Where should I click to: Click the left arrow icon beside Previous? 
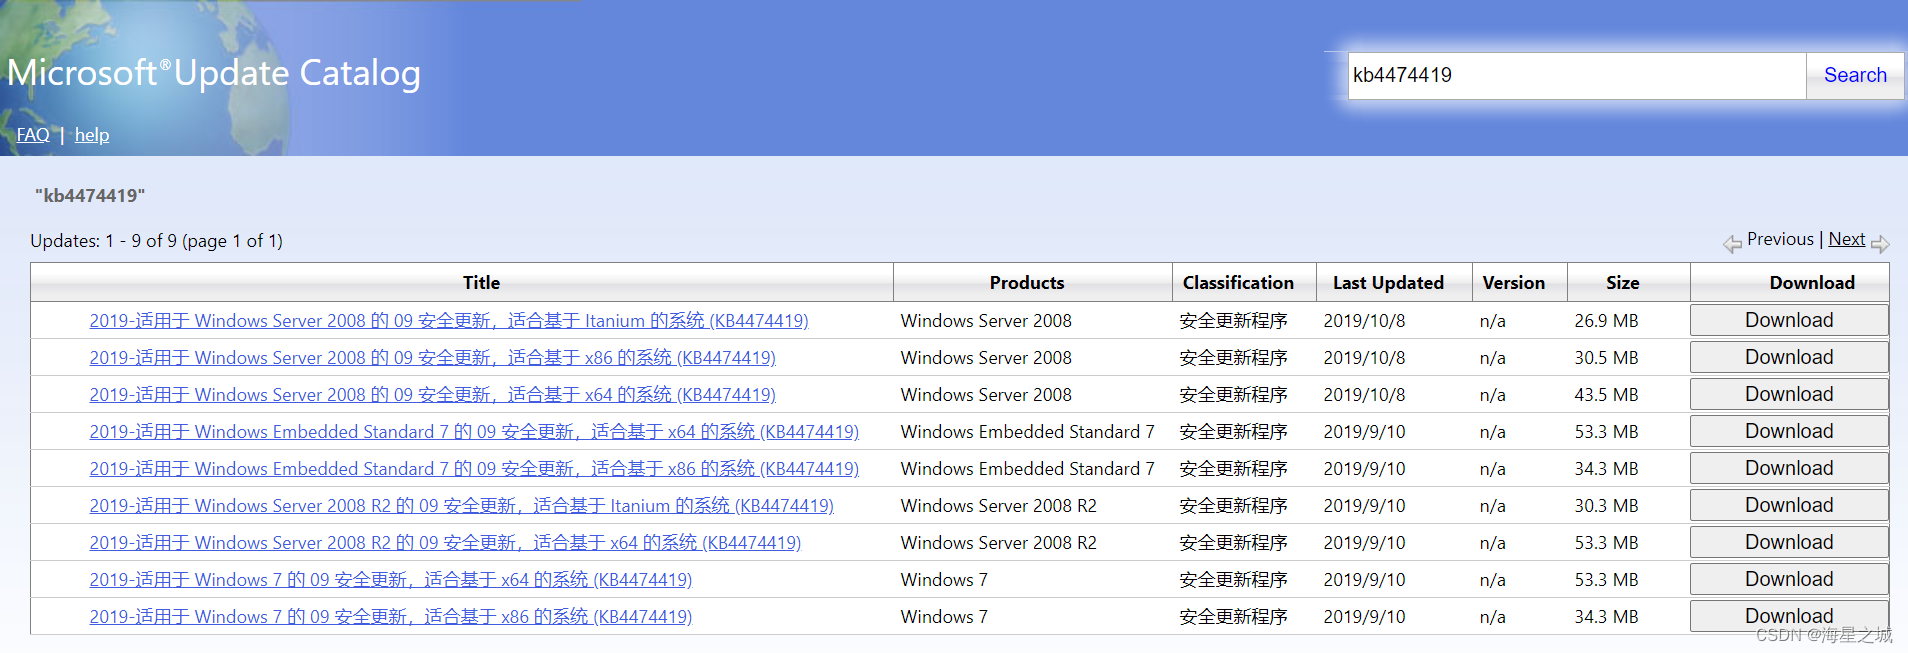point(1732,244)
